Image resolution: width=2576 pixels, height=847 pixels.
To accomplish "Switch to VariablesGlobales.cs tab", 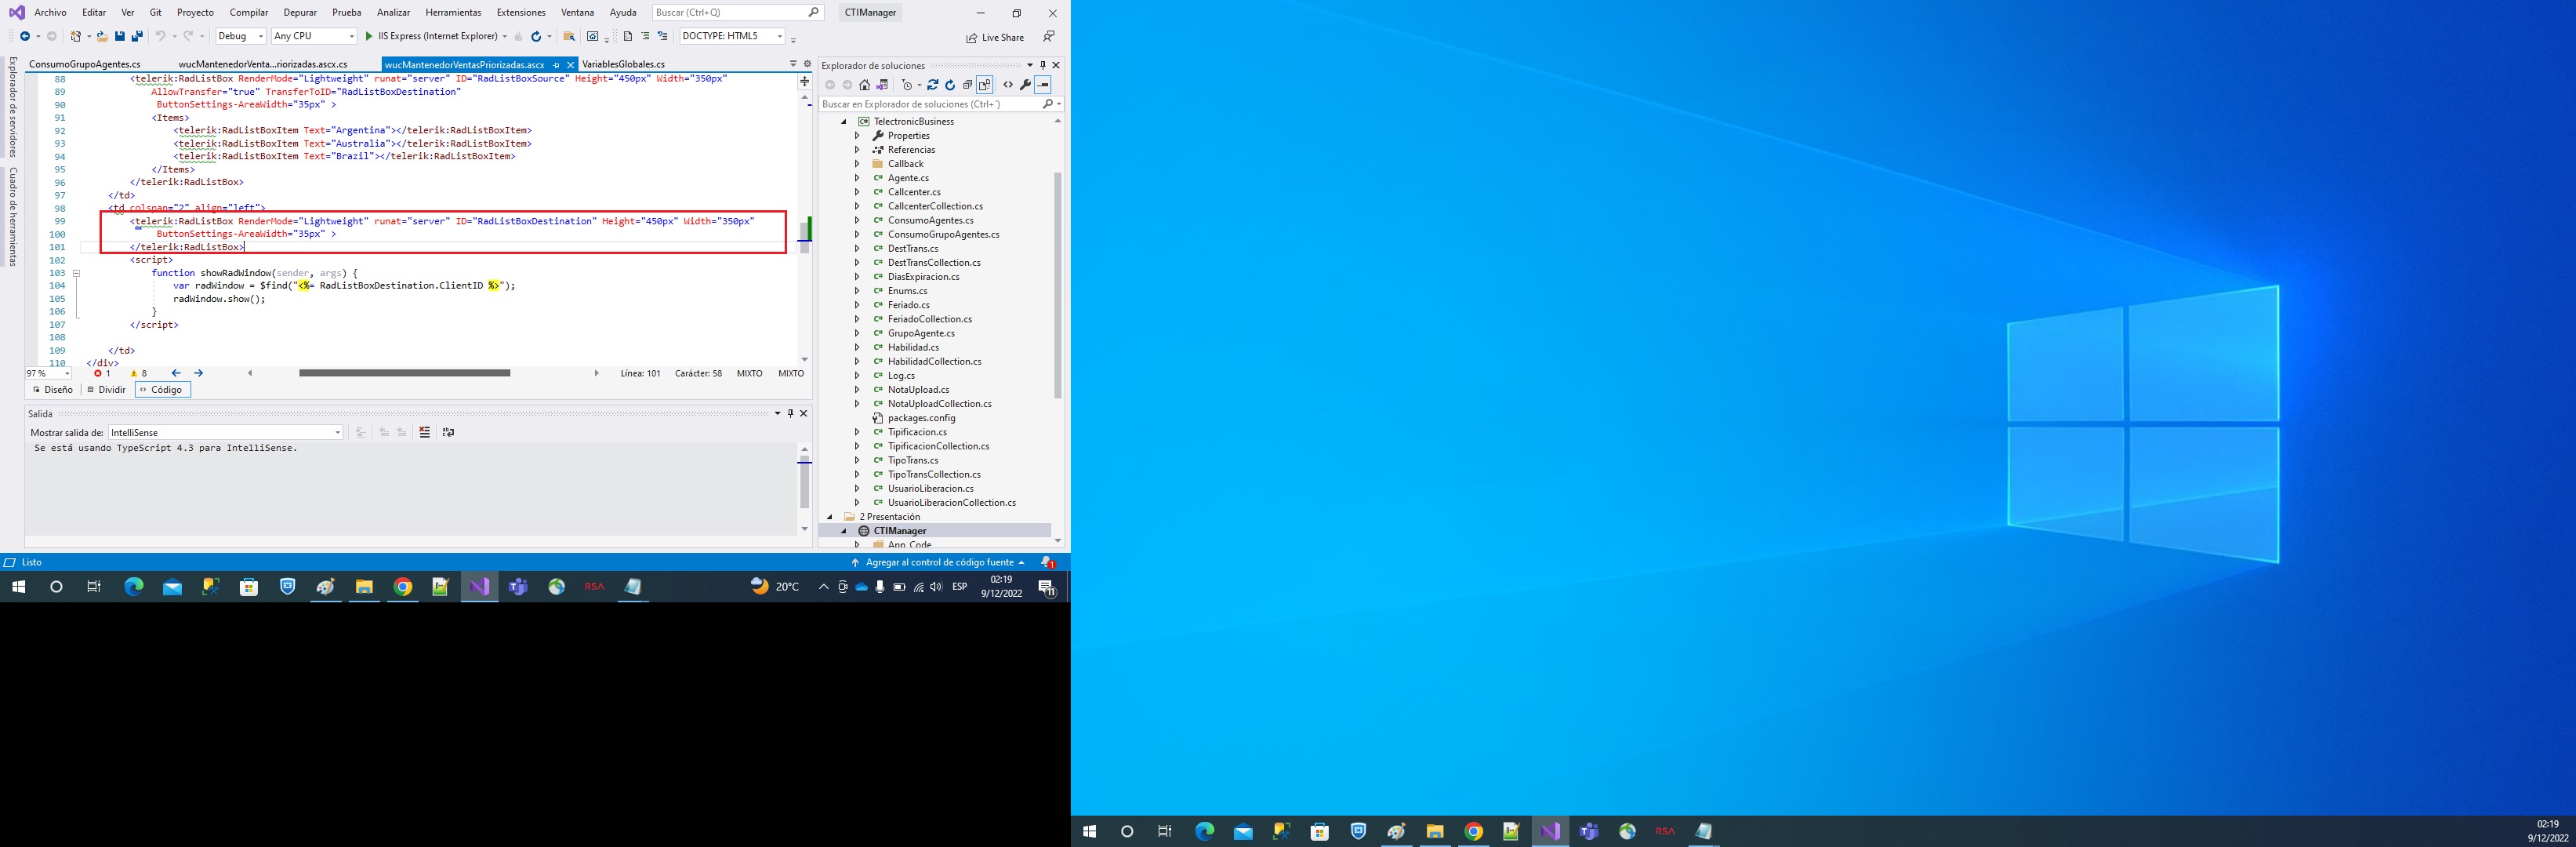I will [x=623, y=64].
